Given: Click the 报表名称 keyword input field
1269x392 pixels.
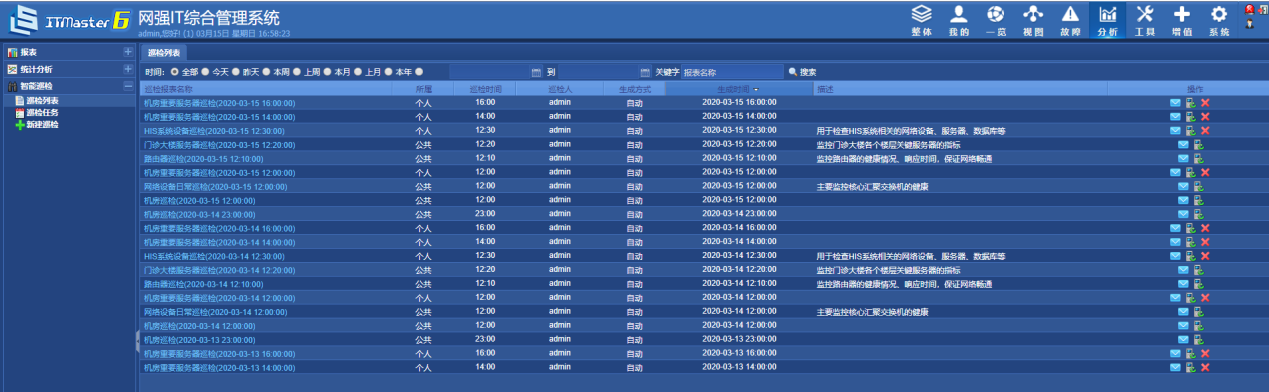Looking at the screenshot, I should (x=732, y=72).
